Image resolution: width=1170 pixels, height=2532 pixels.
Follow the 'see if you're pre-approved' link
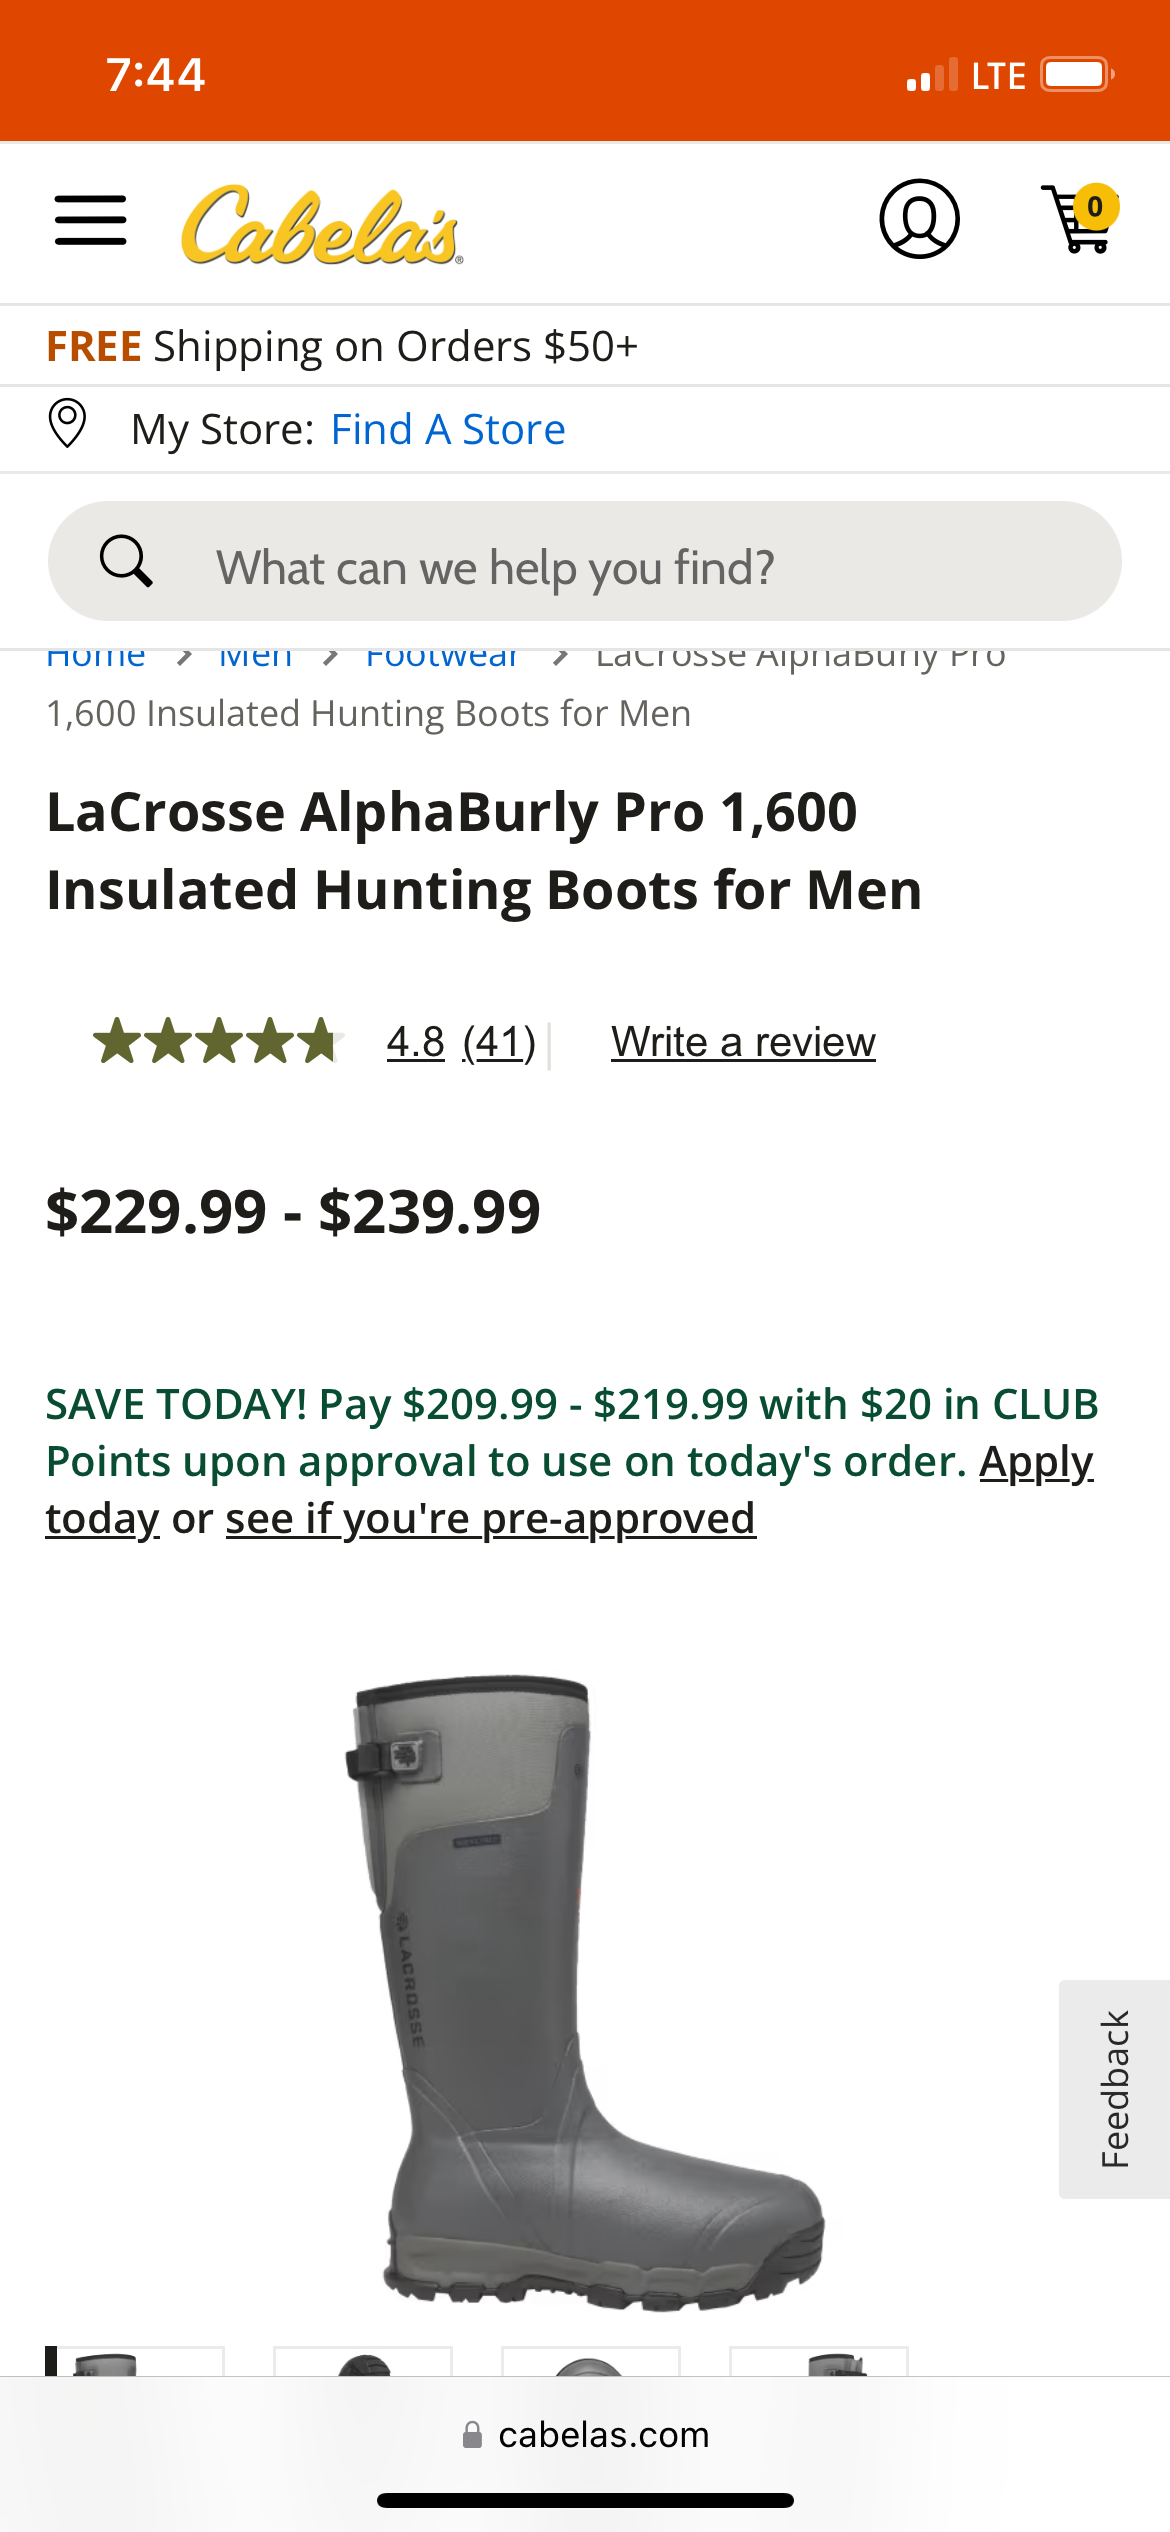tap(490, 1519)
